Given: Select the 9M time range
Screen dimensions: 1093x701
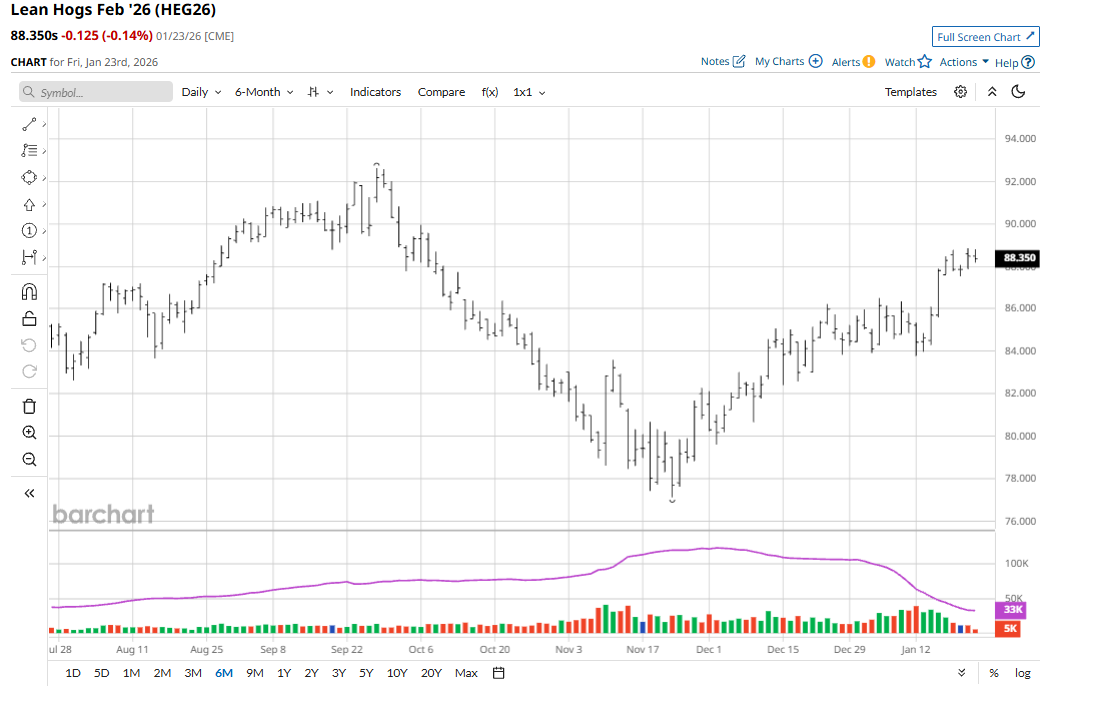Looking at the screenshot, I should tap(255, 673).
